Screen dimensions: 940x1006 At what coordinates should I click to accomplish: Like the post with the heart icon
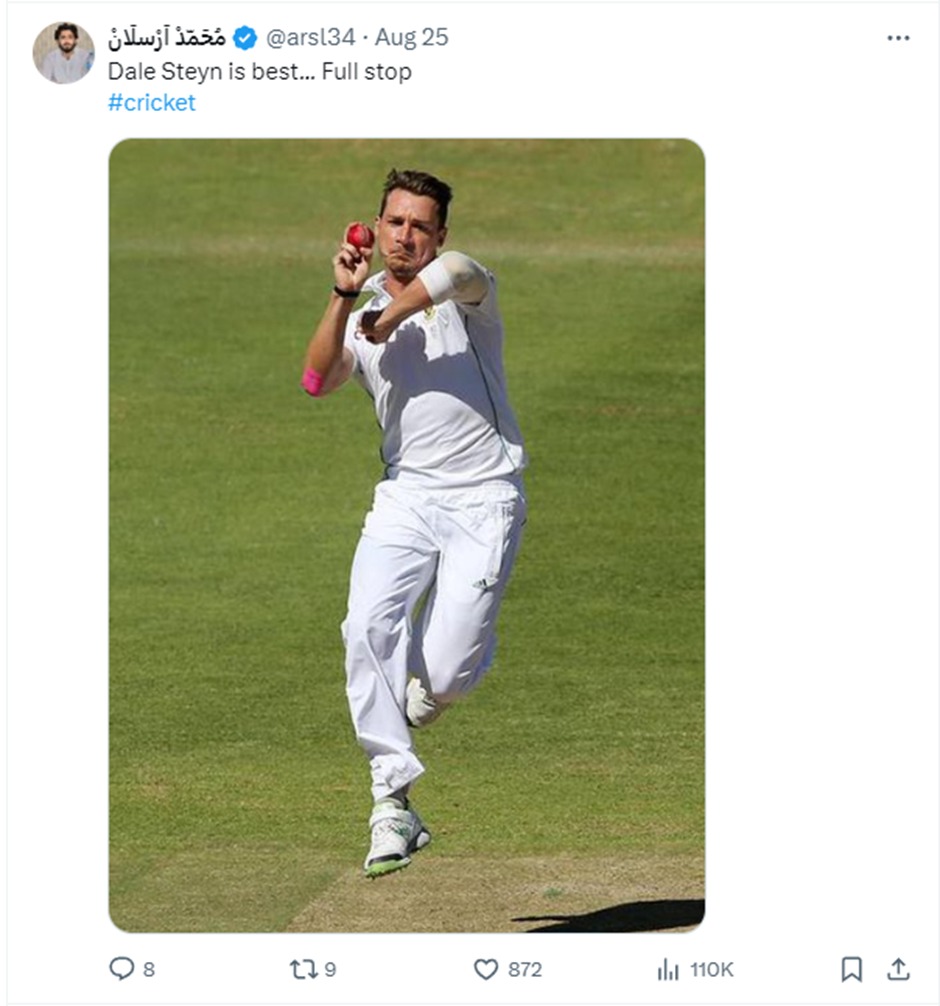486,969
